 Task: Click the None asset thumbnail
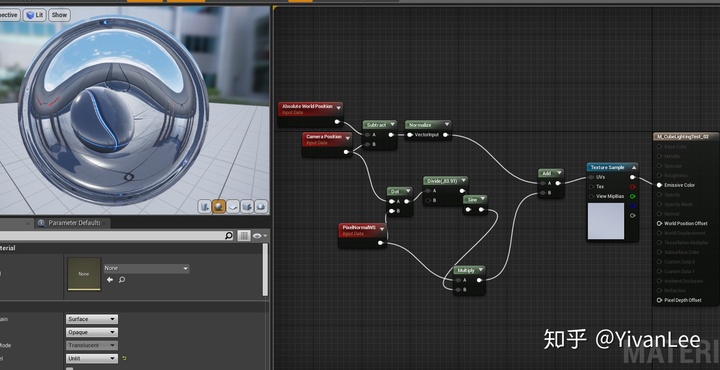pos(84,274)
